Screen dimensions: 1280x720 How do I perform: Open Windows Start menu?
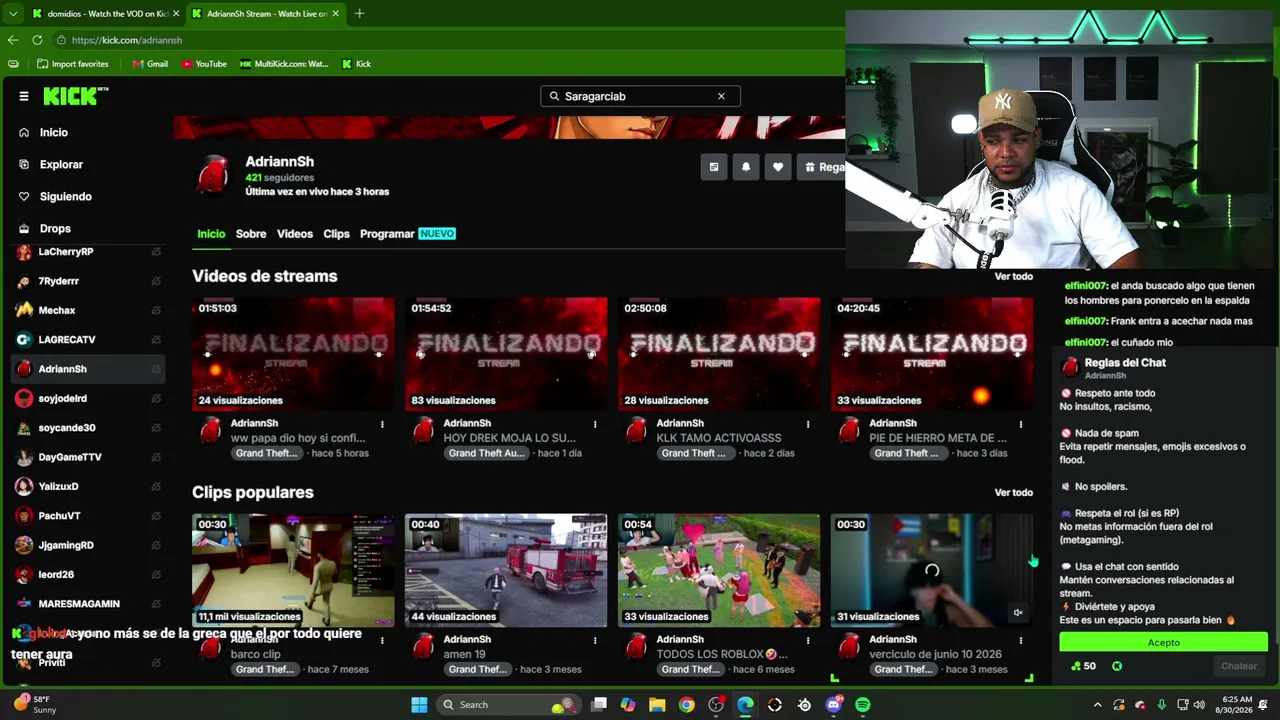420,705
